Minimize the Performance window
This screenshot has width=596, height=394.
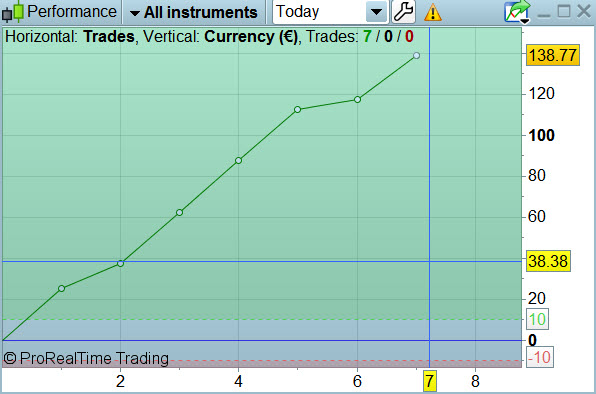tap(544, 16)
